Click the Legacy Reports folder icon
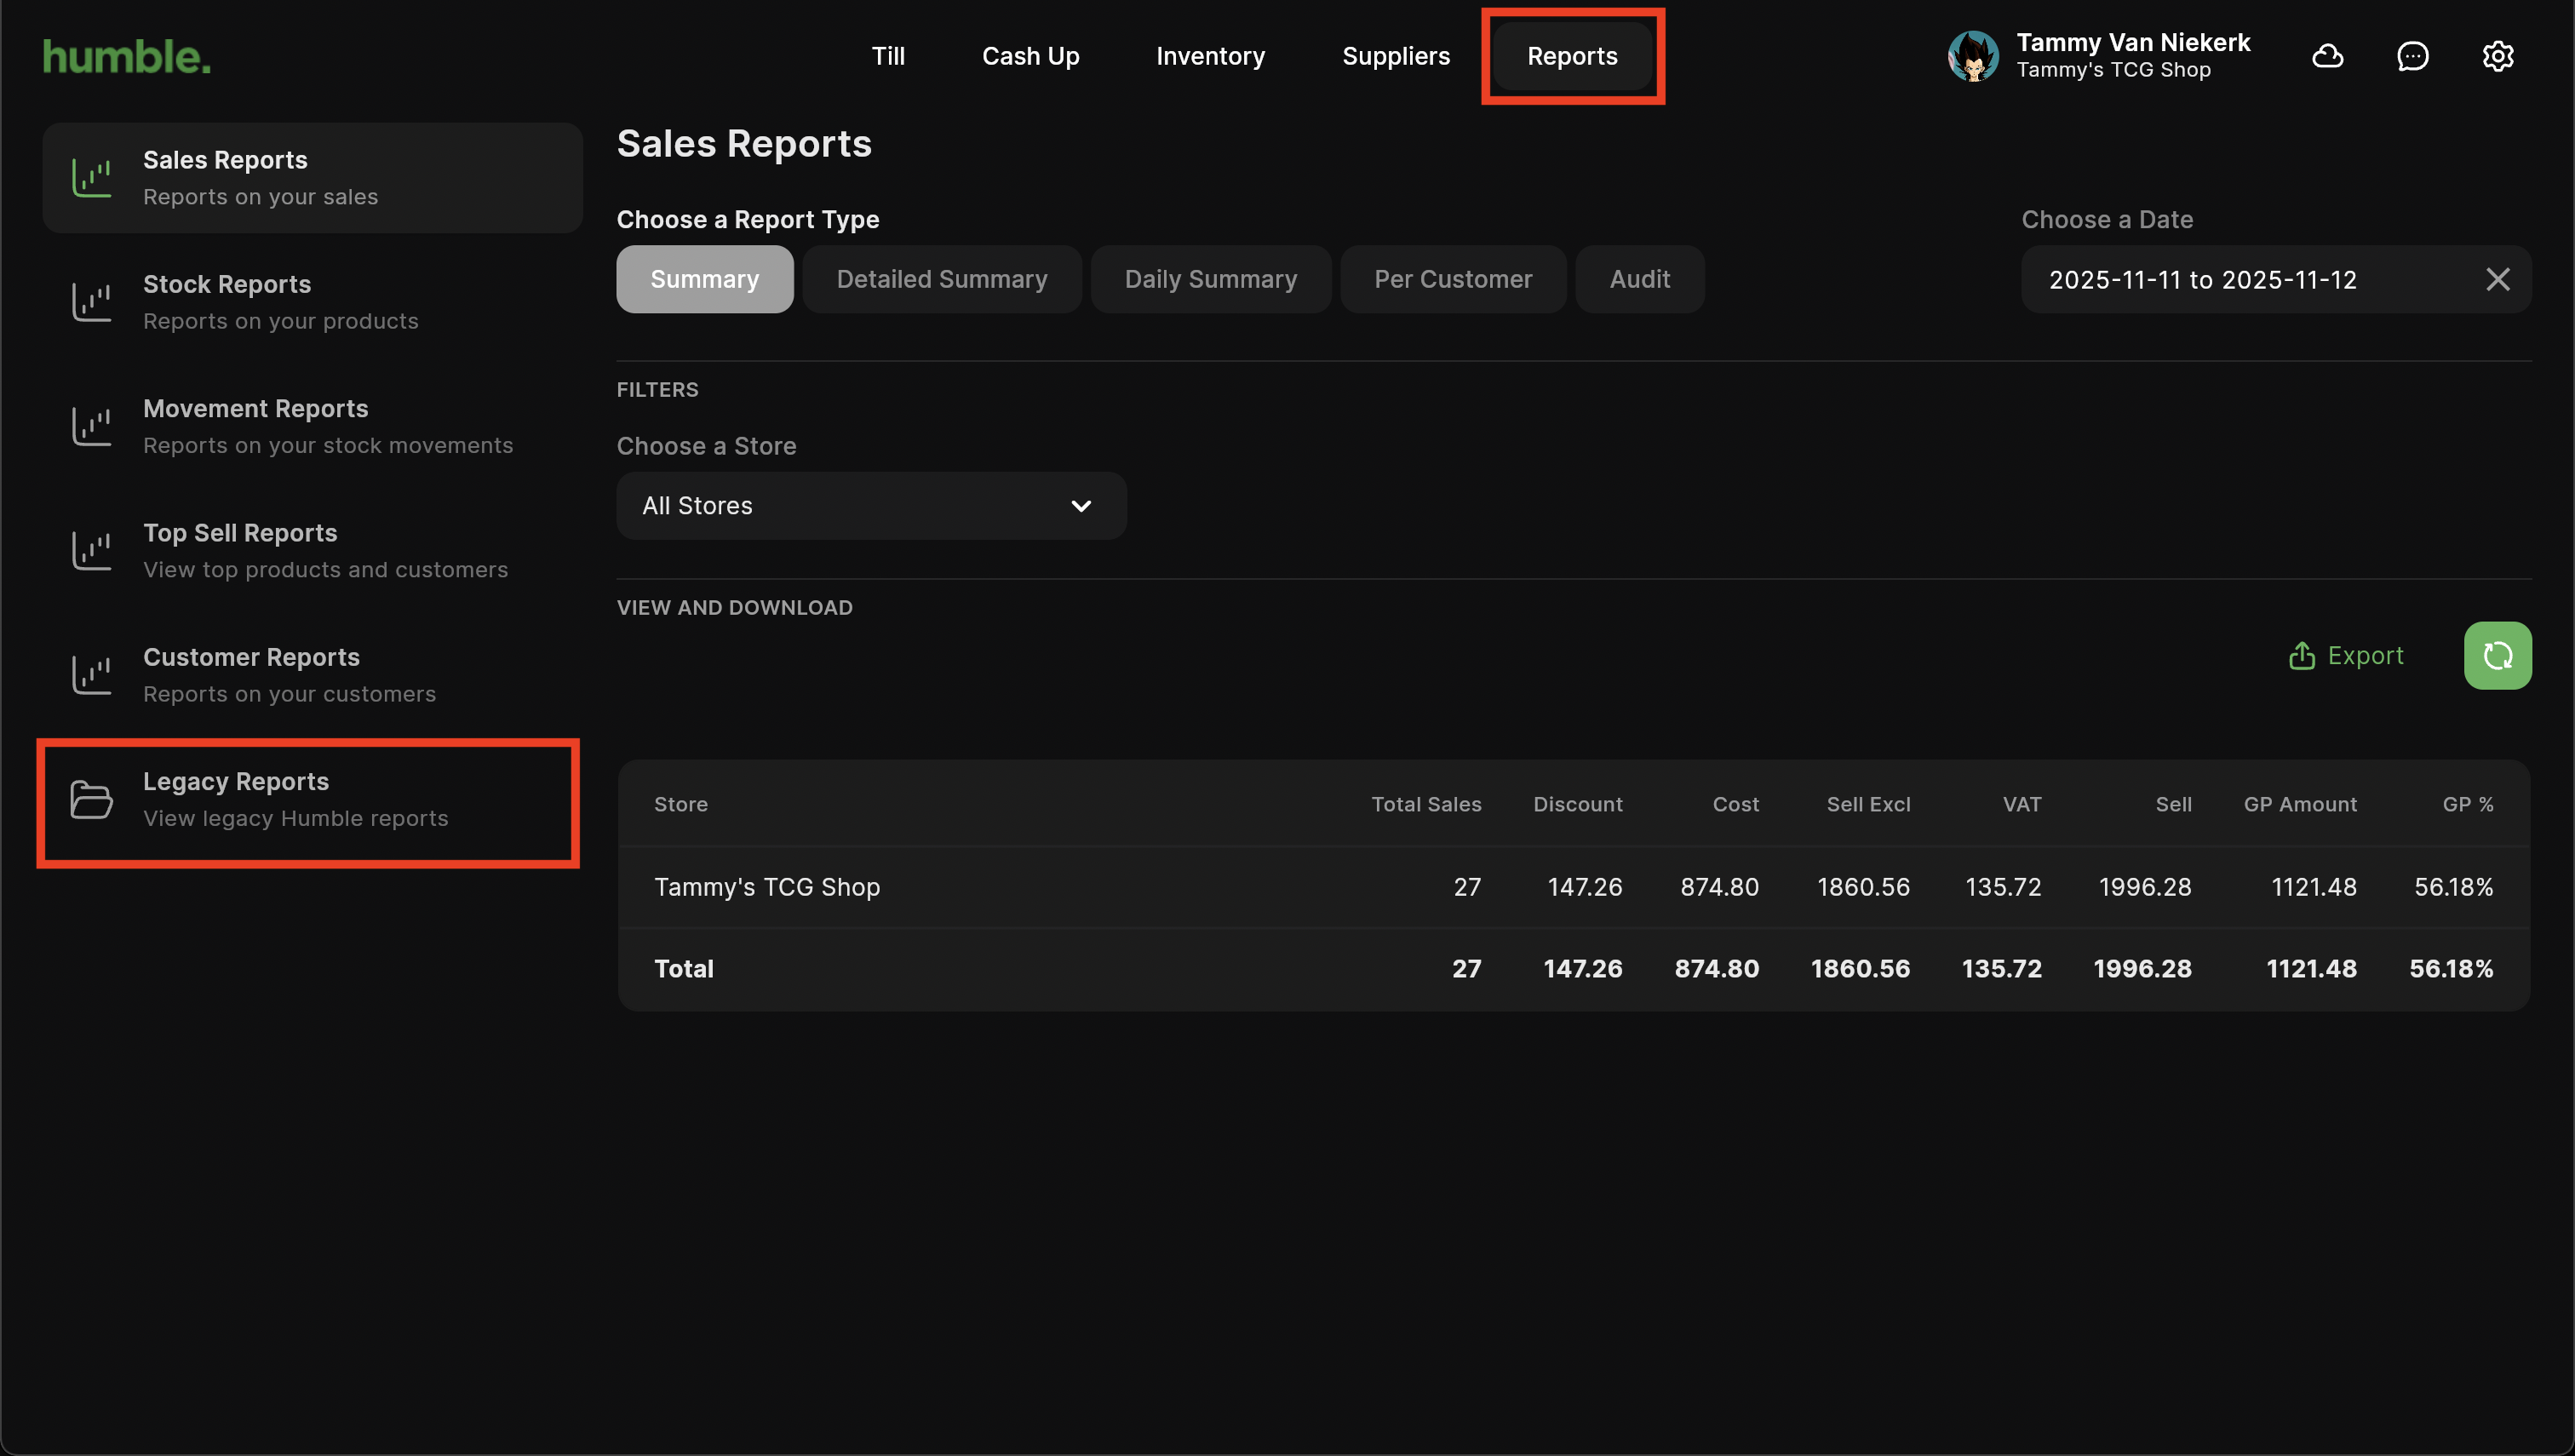This screenshot has height=1456, width=2575. pyautogui.click(x=91, y=799)
